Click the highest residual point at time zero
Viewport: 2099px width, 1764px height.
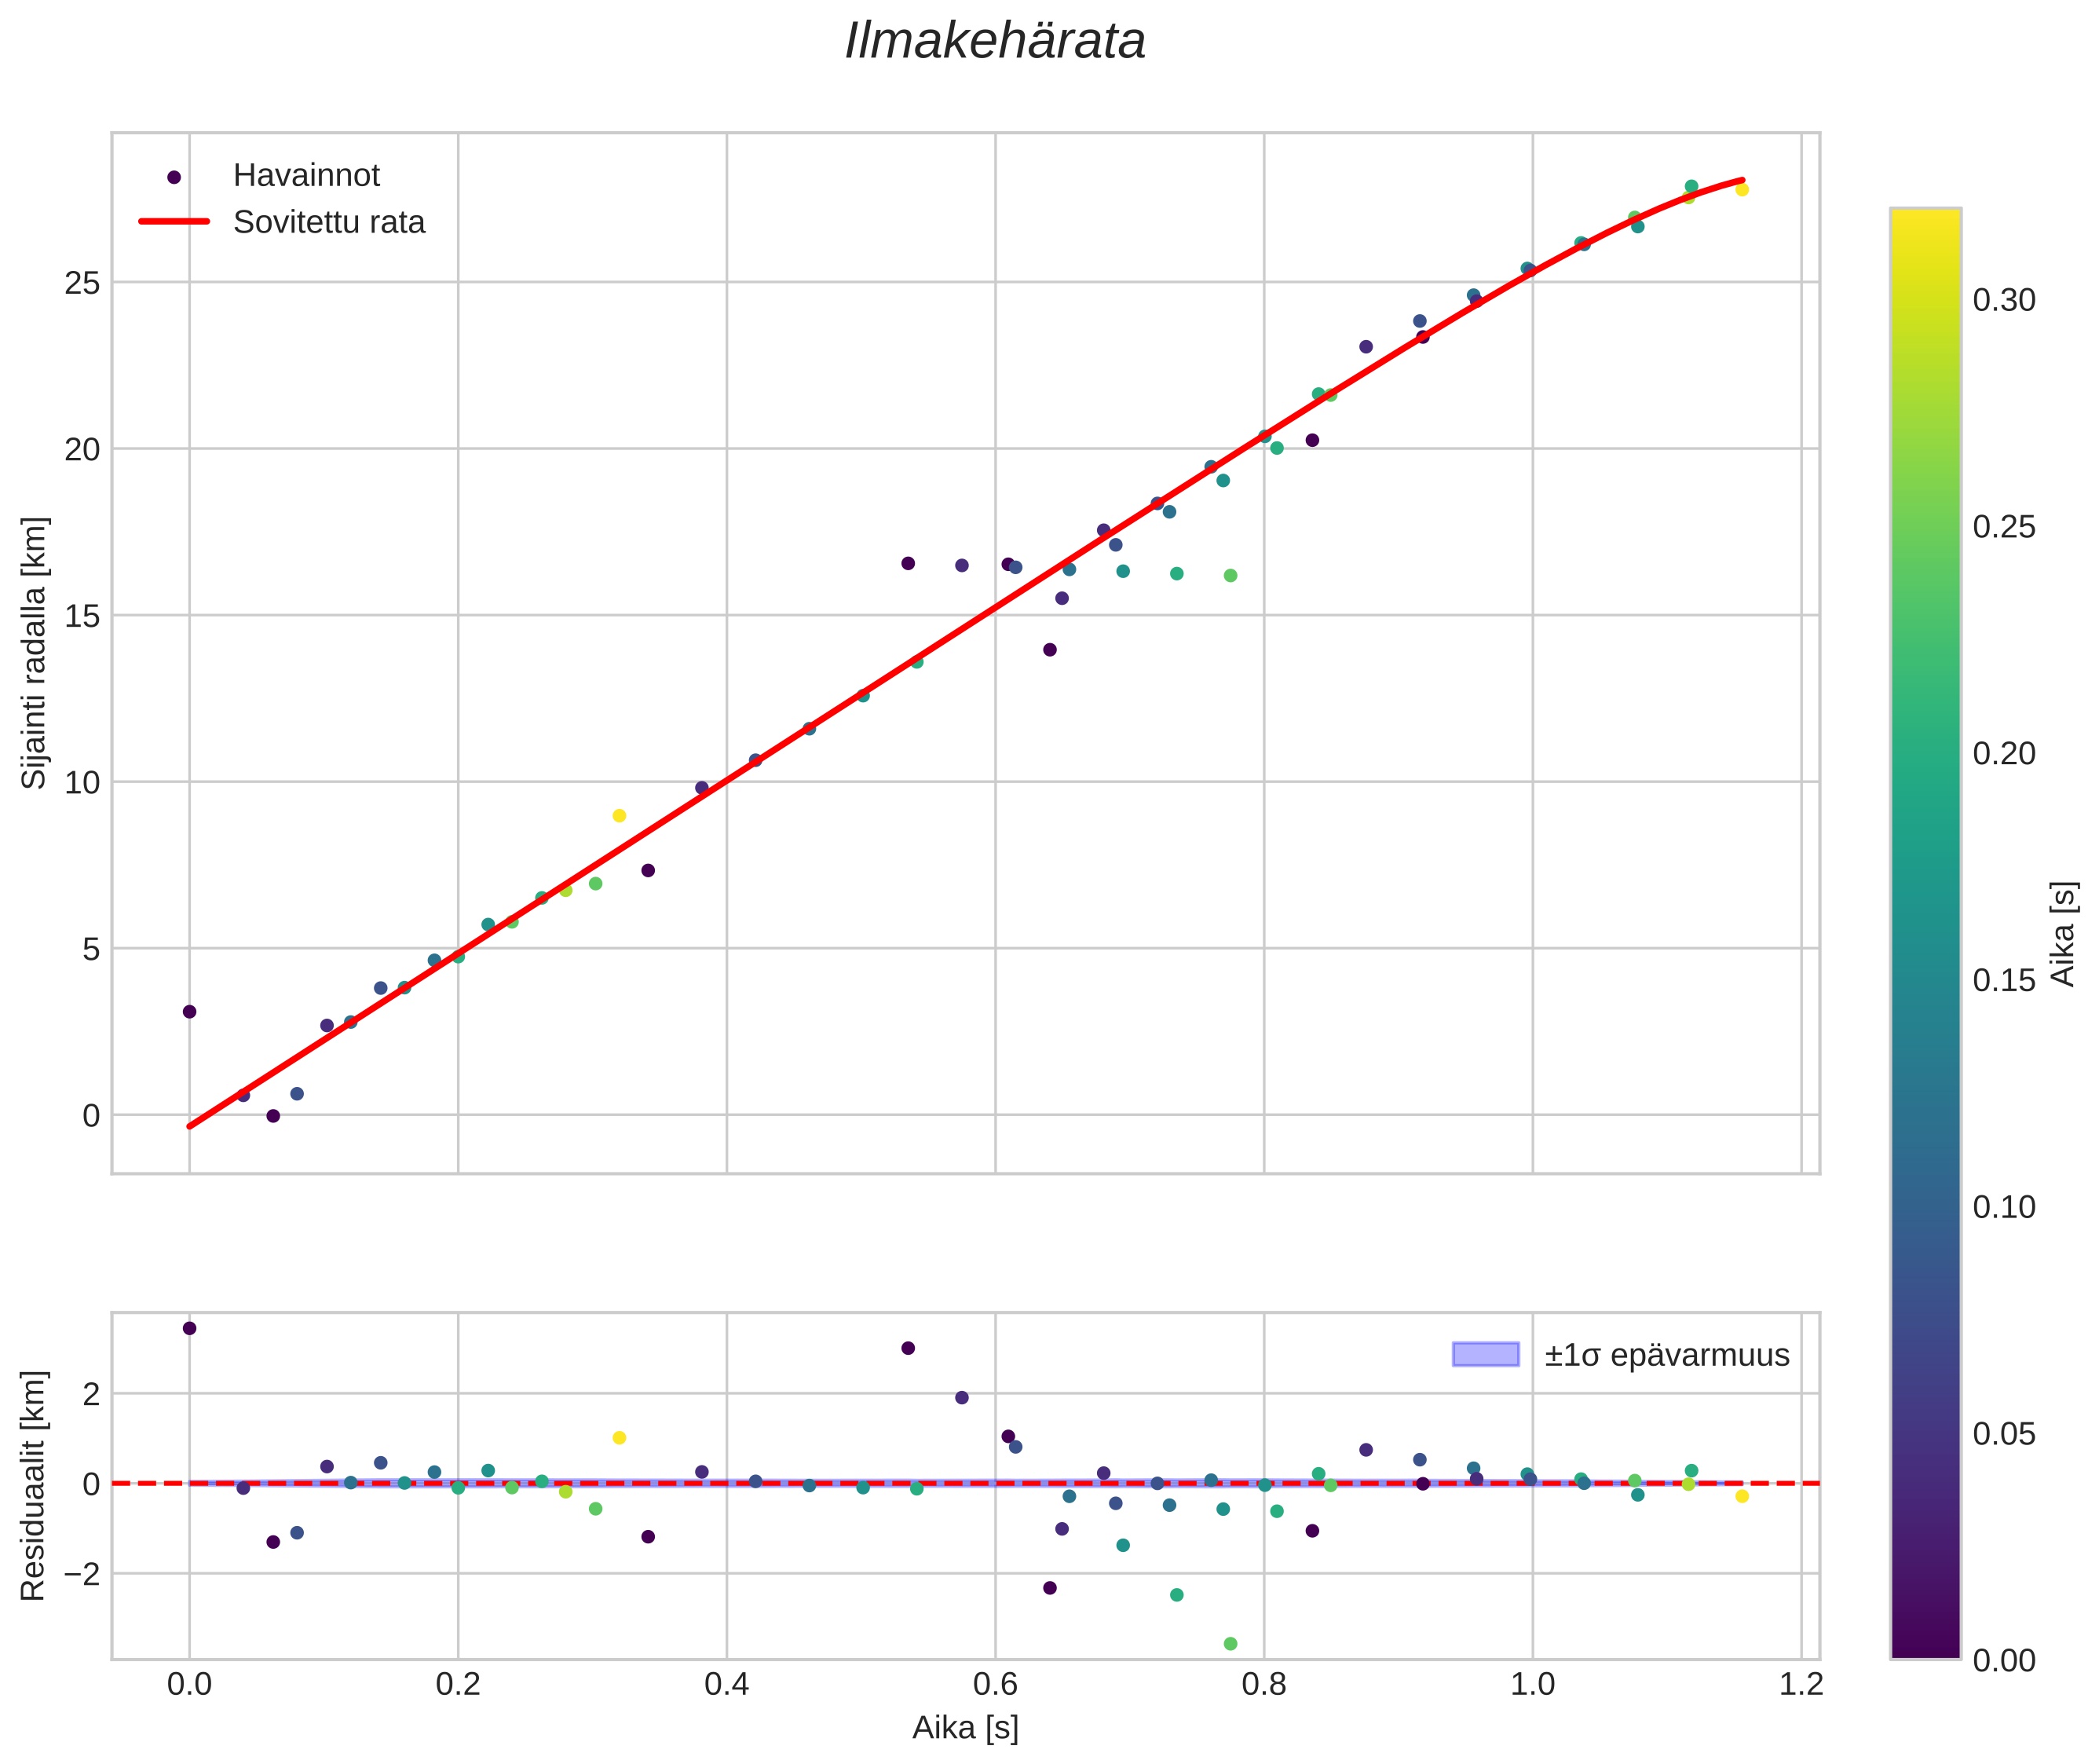pyautogui.click(x=189, y=1328)
